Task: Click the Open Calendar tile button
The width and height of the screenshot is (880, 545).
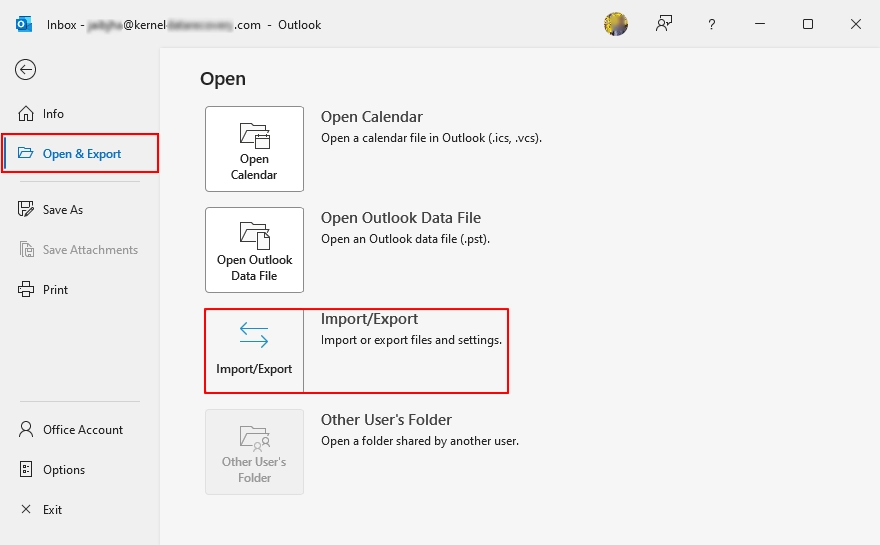Action: coord(254,149)
